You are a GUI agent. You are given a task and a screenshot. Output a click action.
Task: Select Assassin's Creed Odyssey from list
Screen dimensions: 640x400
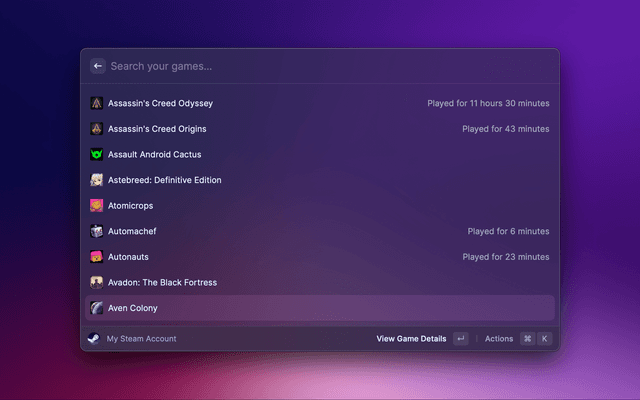pos(160,103)
